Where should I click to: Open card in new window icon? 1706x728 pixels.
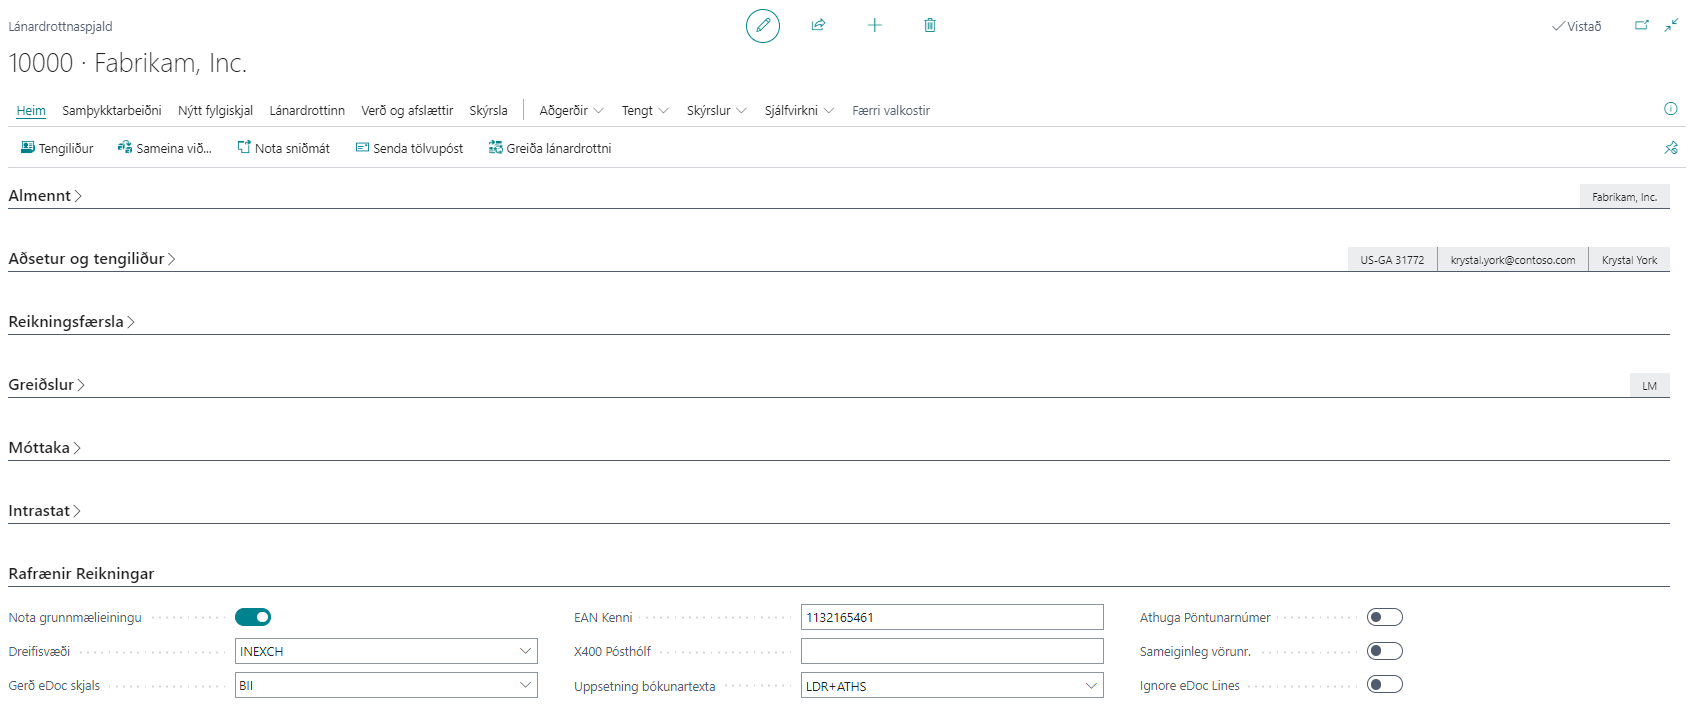pyautogui.click(x=1641, y=25)
